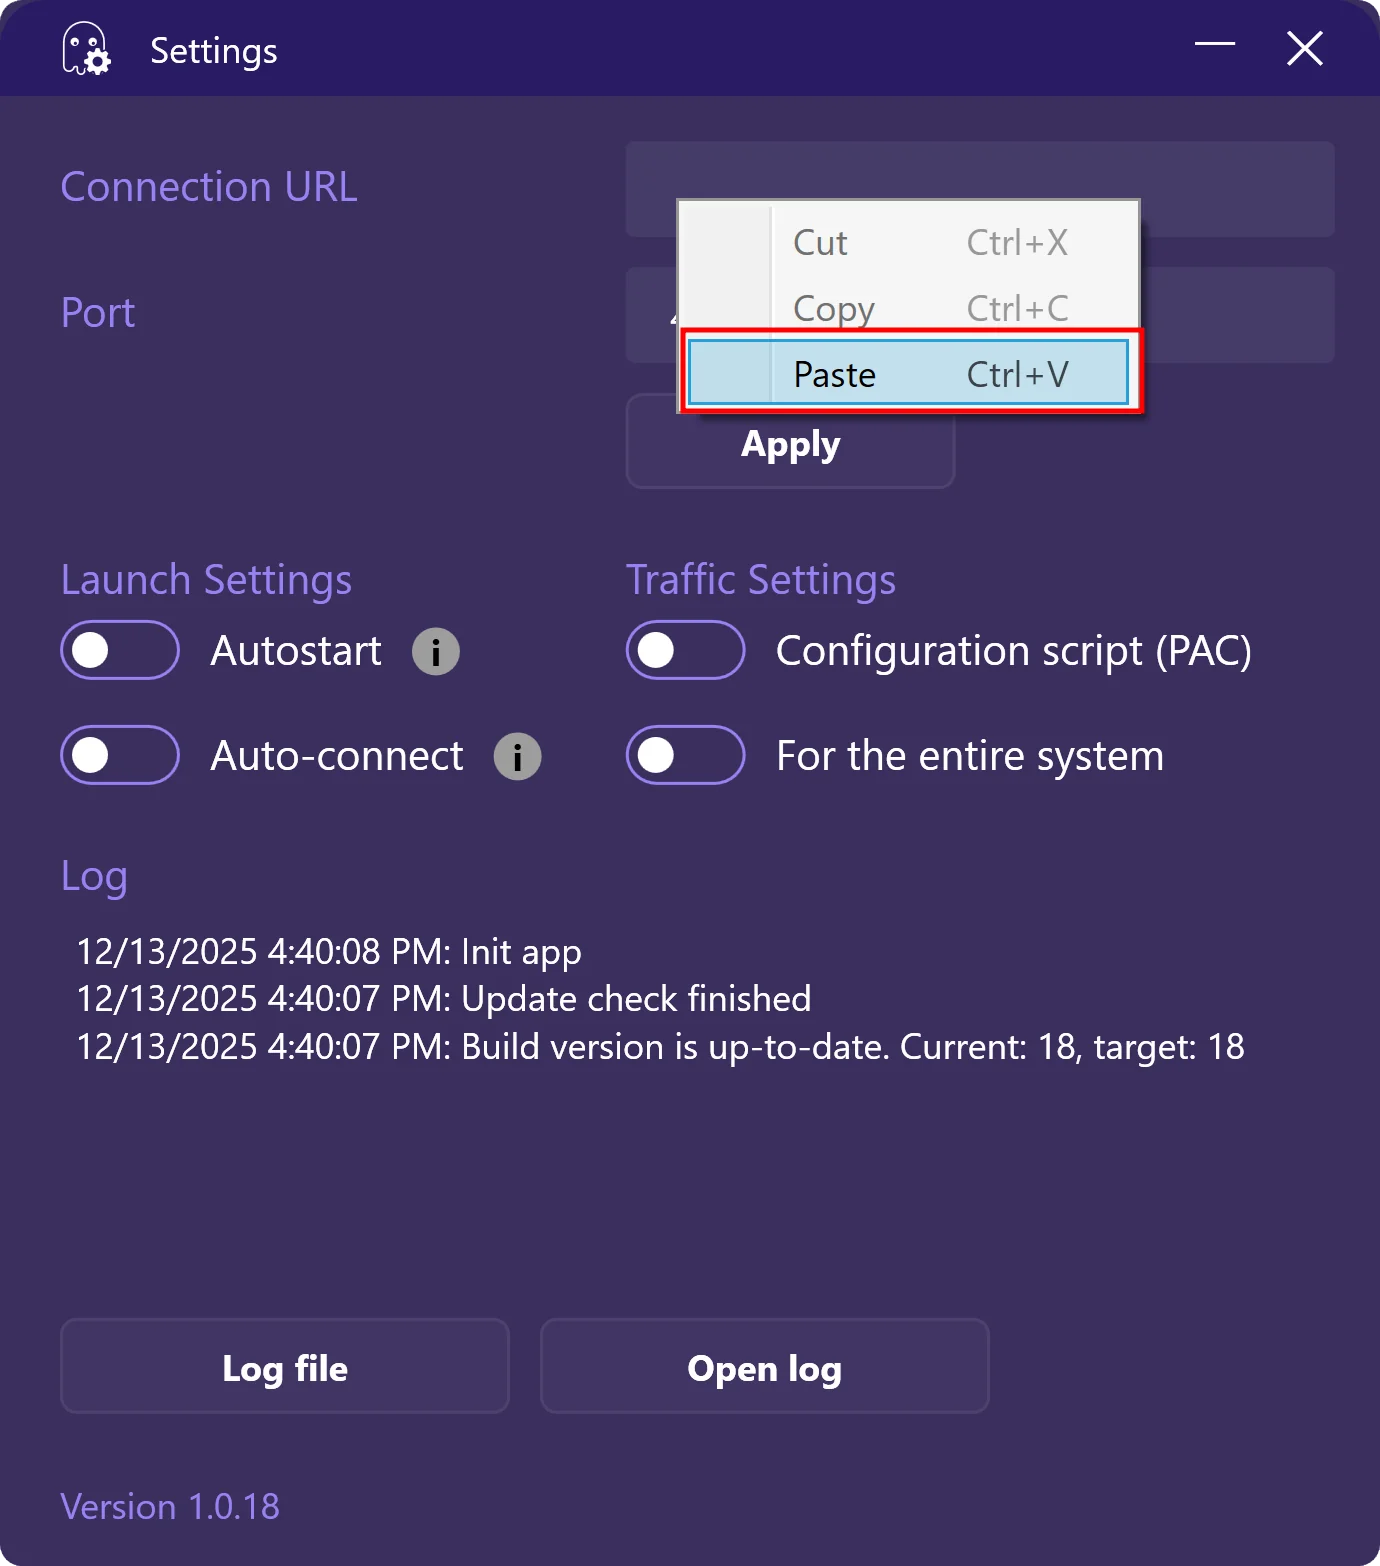The image size is (1380, 1566).
Task: Open the log with Open log button
Action: (765, 1367)
